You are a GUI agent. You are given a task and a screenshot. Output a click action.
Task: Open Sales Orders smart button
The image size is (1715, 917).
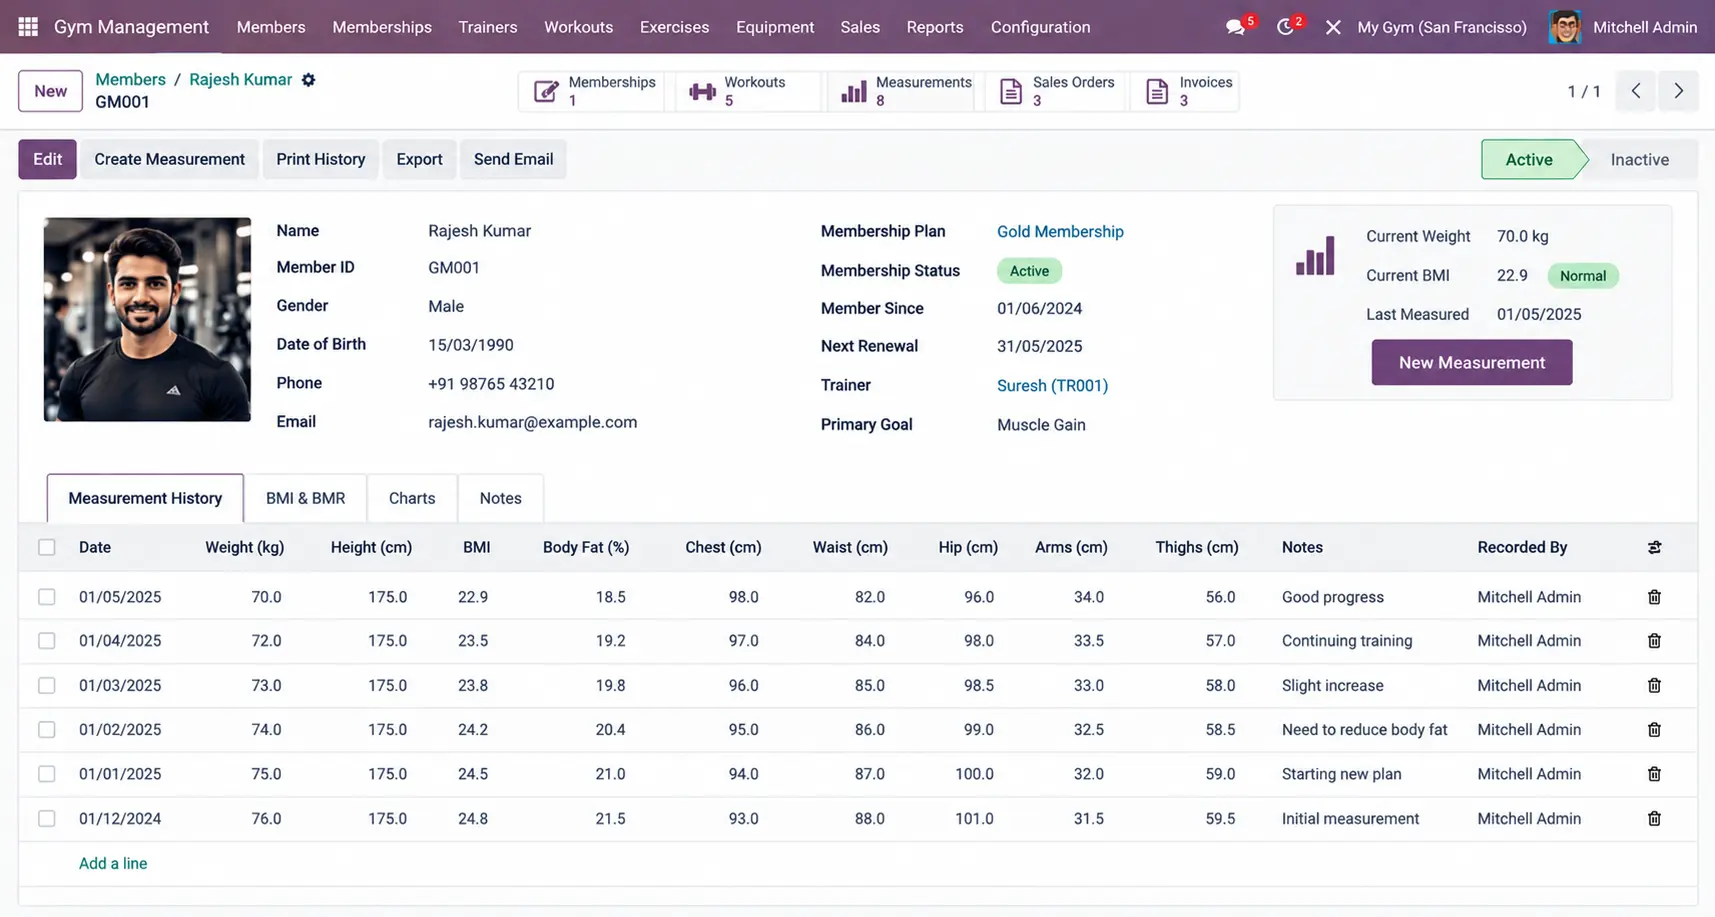[1057, 91]
